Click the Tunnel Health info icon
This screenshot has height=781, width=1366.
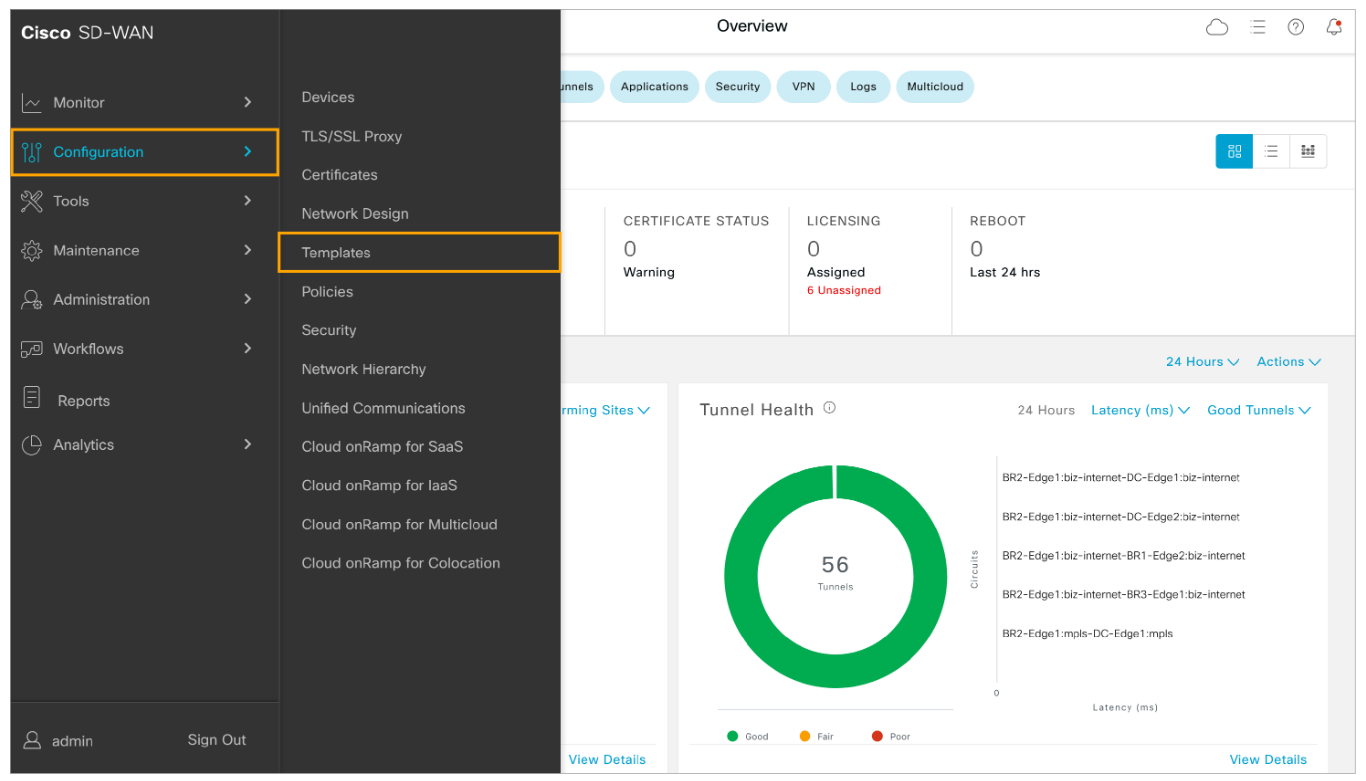[829, 408]
